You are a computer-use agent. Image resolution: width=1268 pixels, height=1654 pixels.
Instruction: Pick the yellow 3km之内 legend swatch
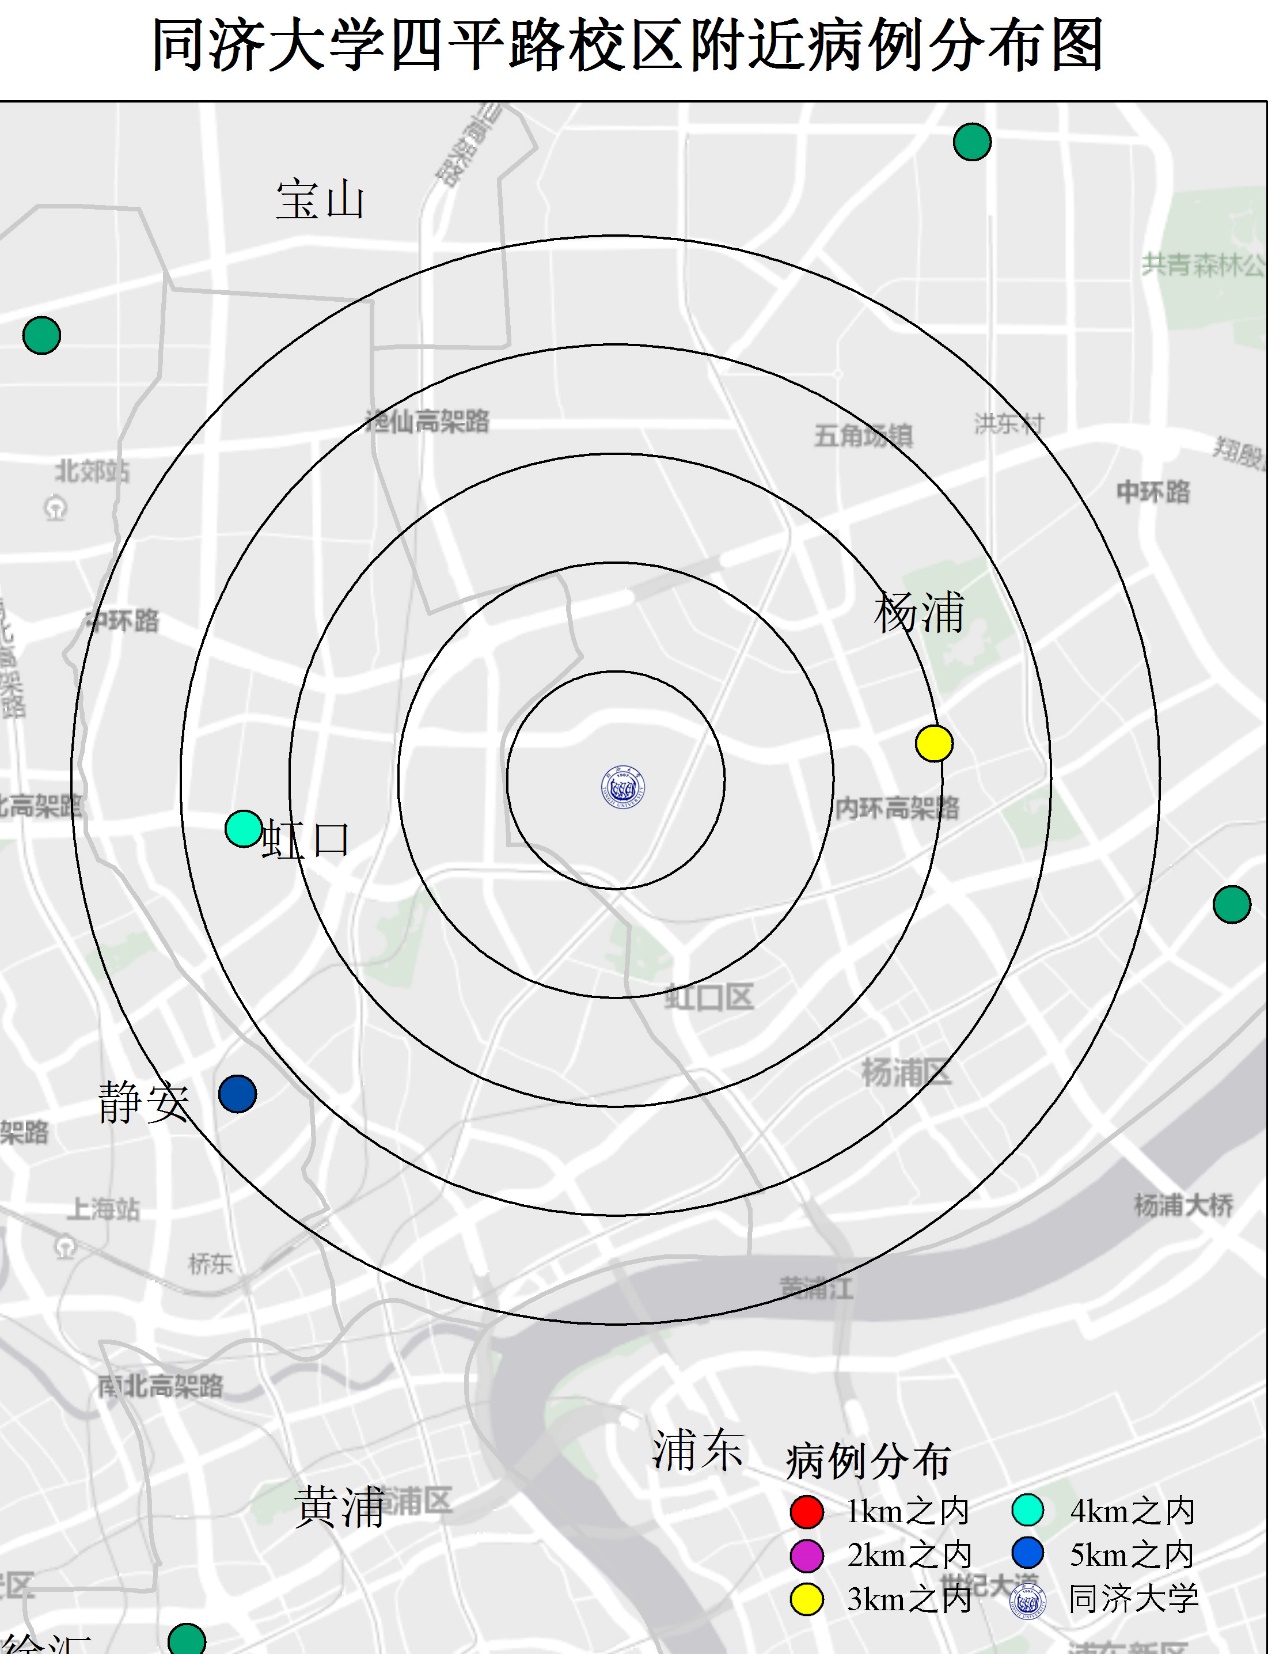coord(807,1599)
